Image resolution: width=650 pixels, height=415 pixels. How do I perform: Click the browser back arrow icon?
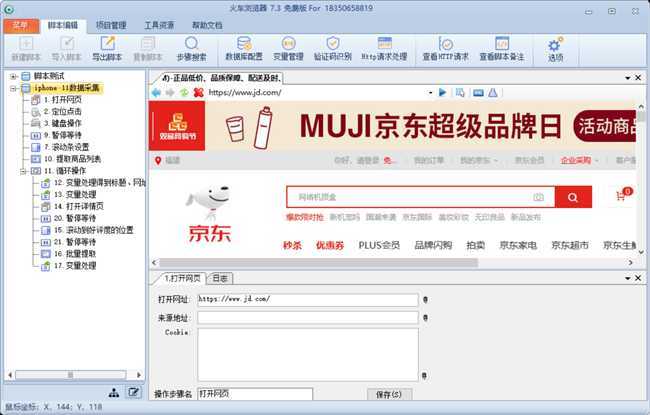157,92
